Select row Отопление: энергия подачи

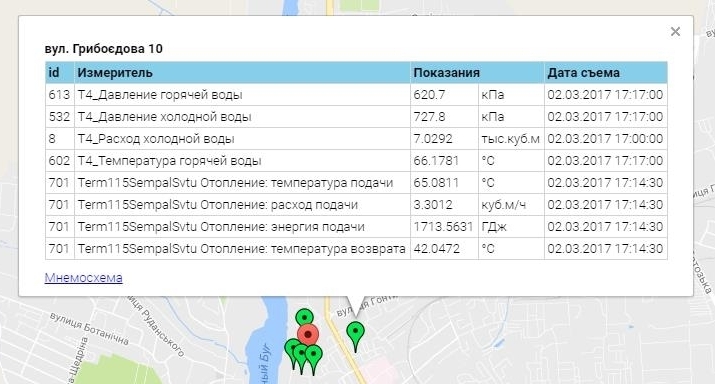point(356,227)
